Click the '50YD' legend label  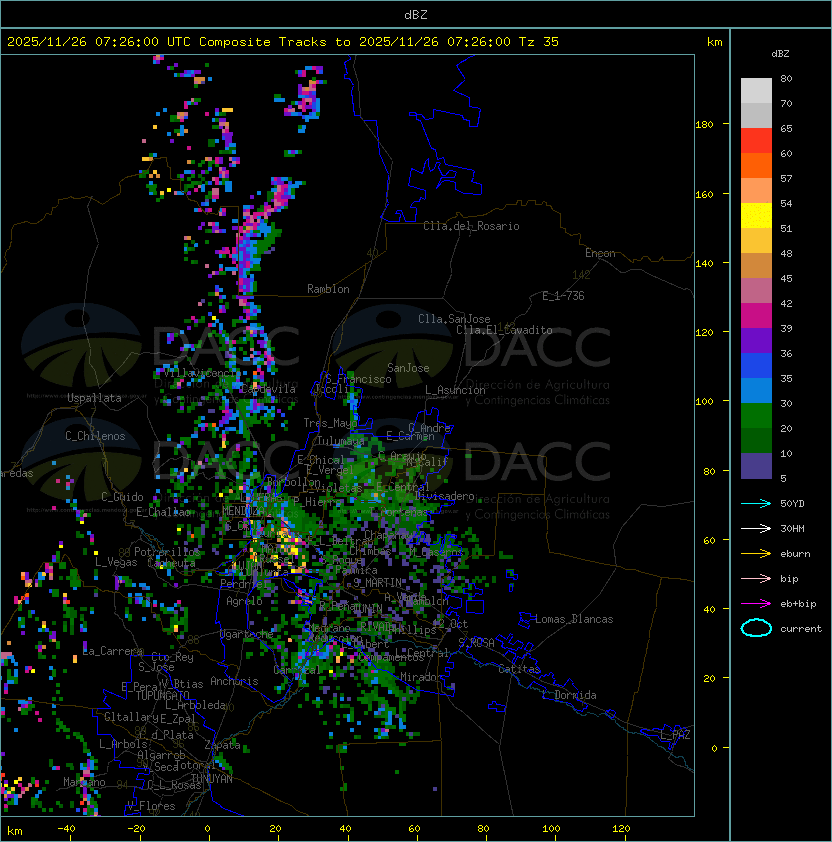pos(792,504)
